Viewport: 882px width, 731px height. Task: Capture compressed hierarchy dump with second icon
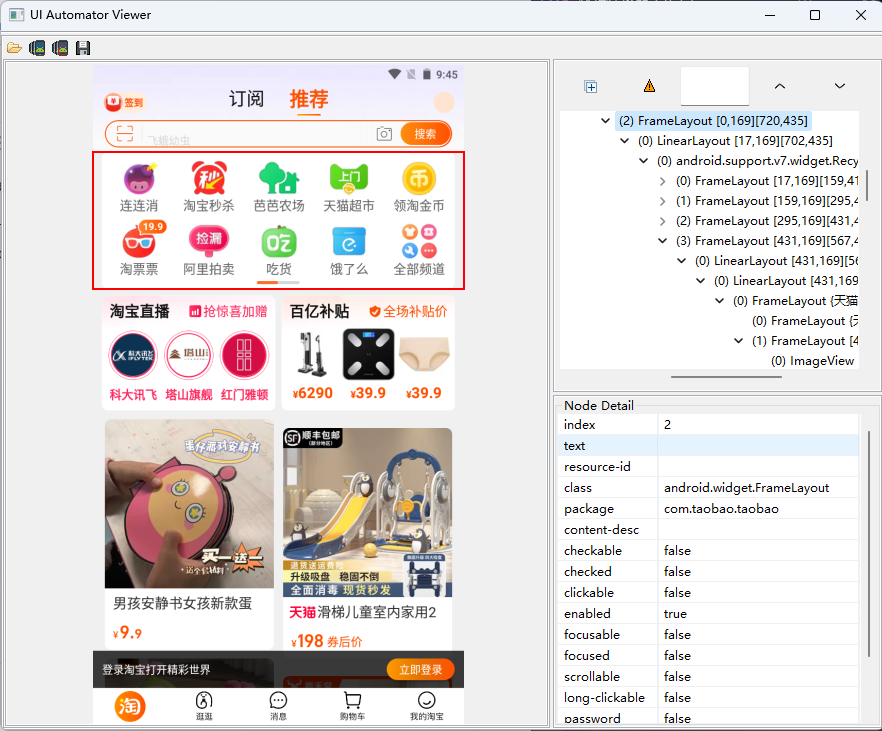tap(60, 48)
